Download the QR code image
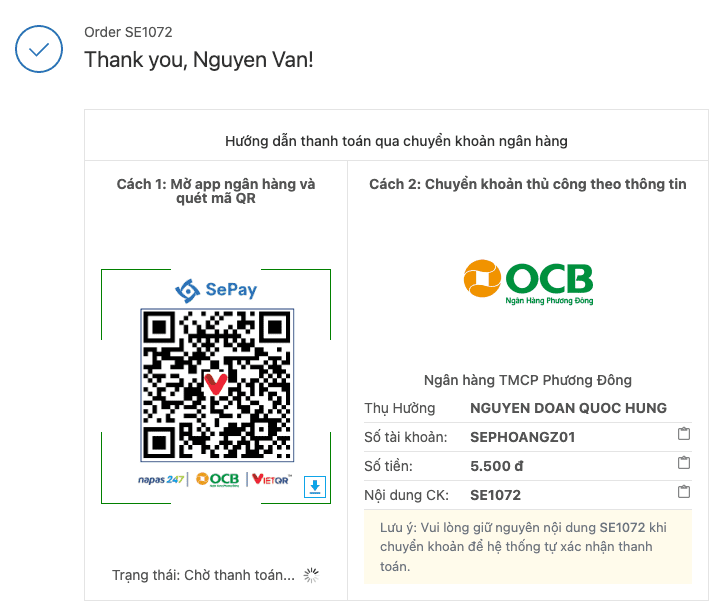 (x=315, y=487)
